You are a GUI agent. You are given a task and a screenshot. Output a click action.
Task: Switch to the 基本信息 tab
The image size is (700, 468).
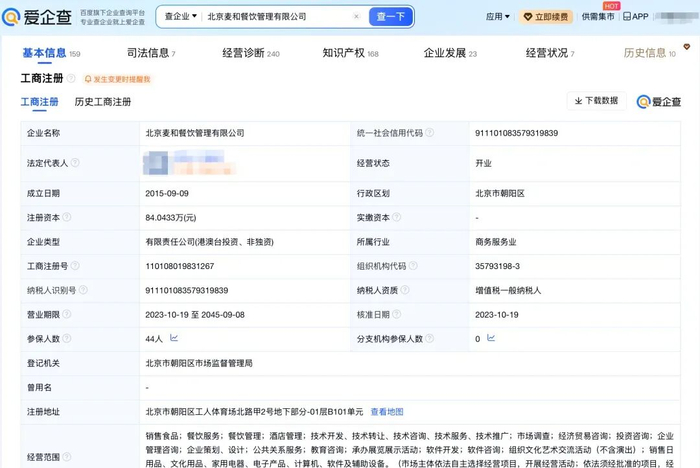pyautogui.click(x=51, y=53)
